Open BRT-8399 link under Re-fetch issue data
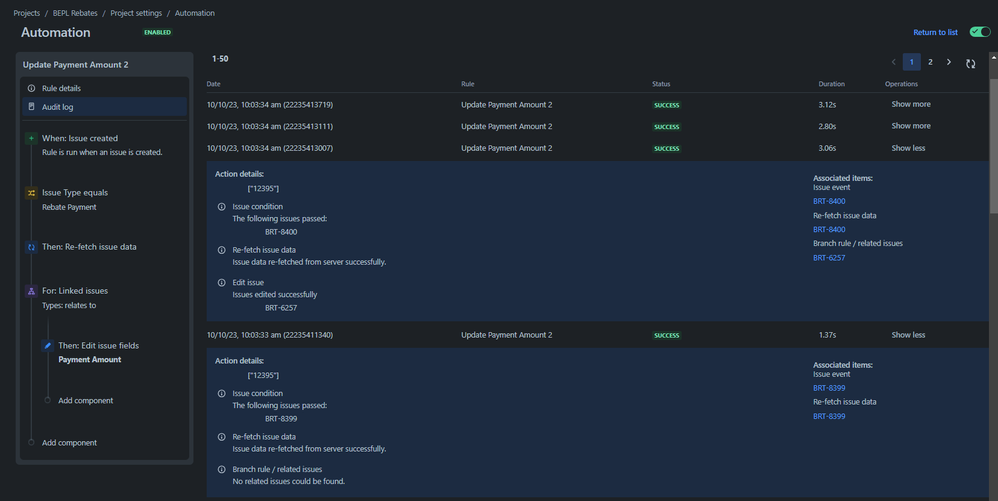The height and width of the screenshot is (501, 998). click(x=829, y=416)
